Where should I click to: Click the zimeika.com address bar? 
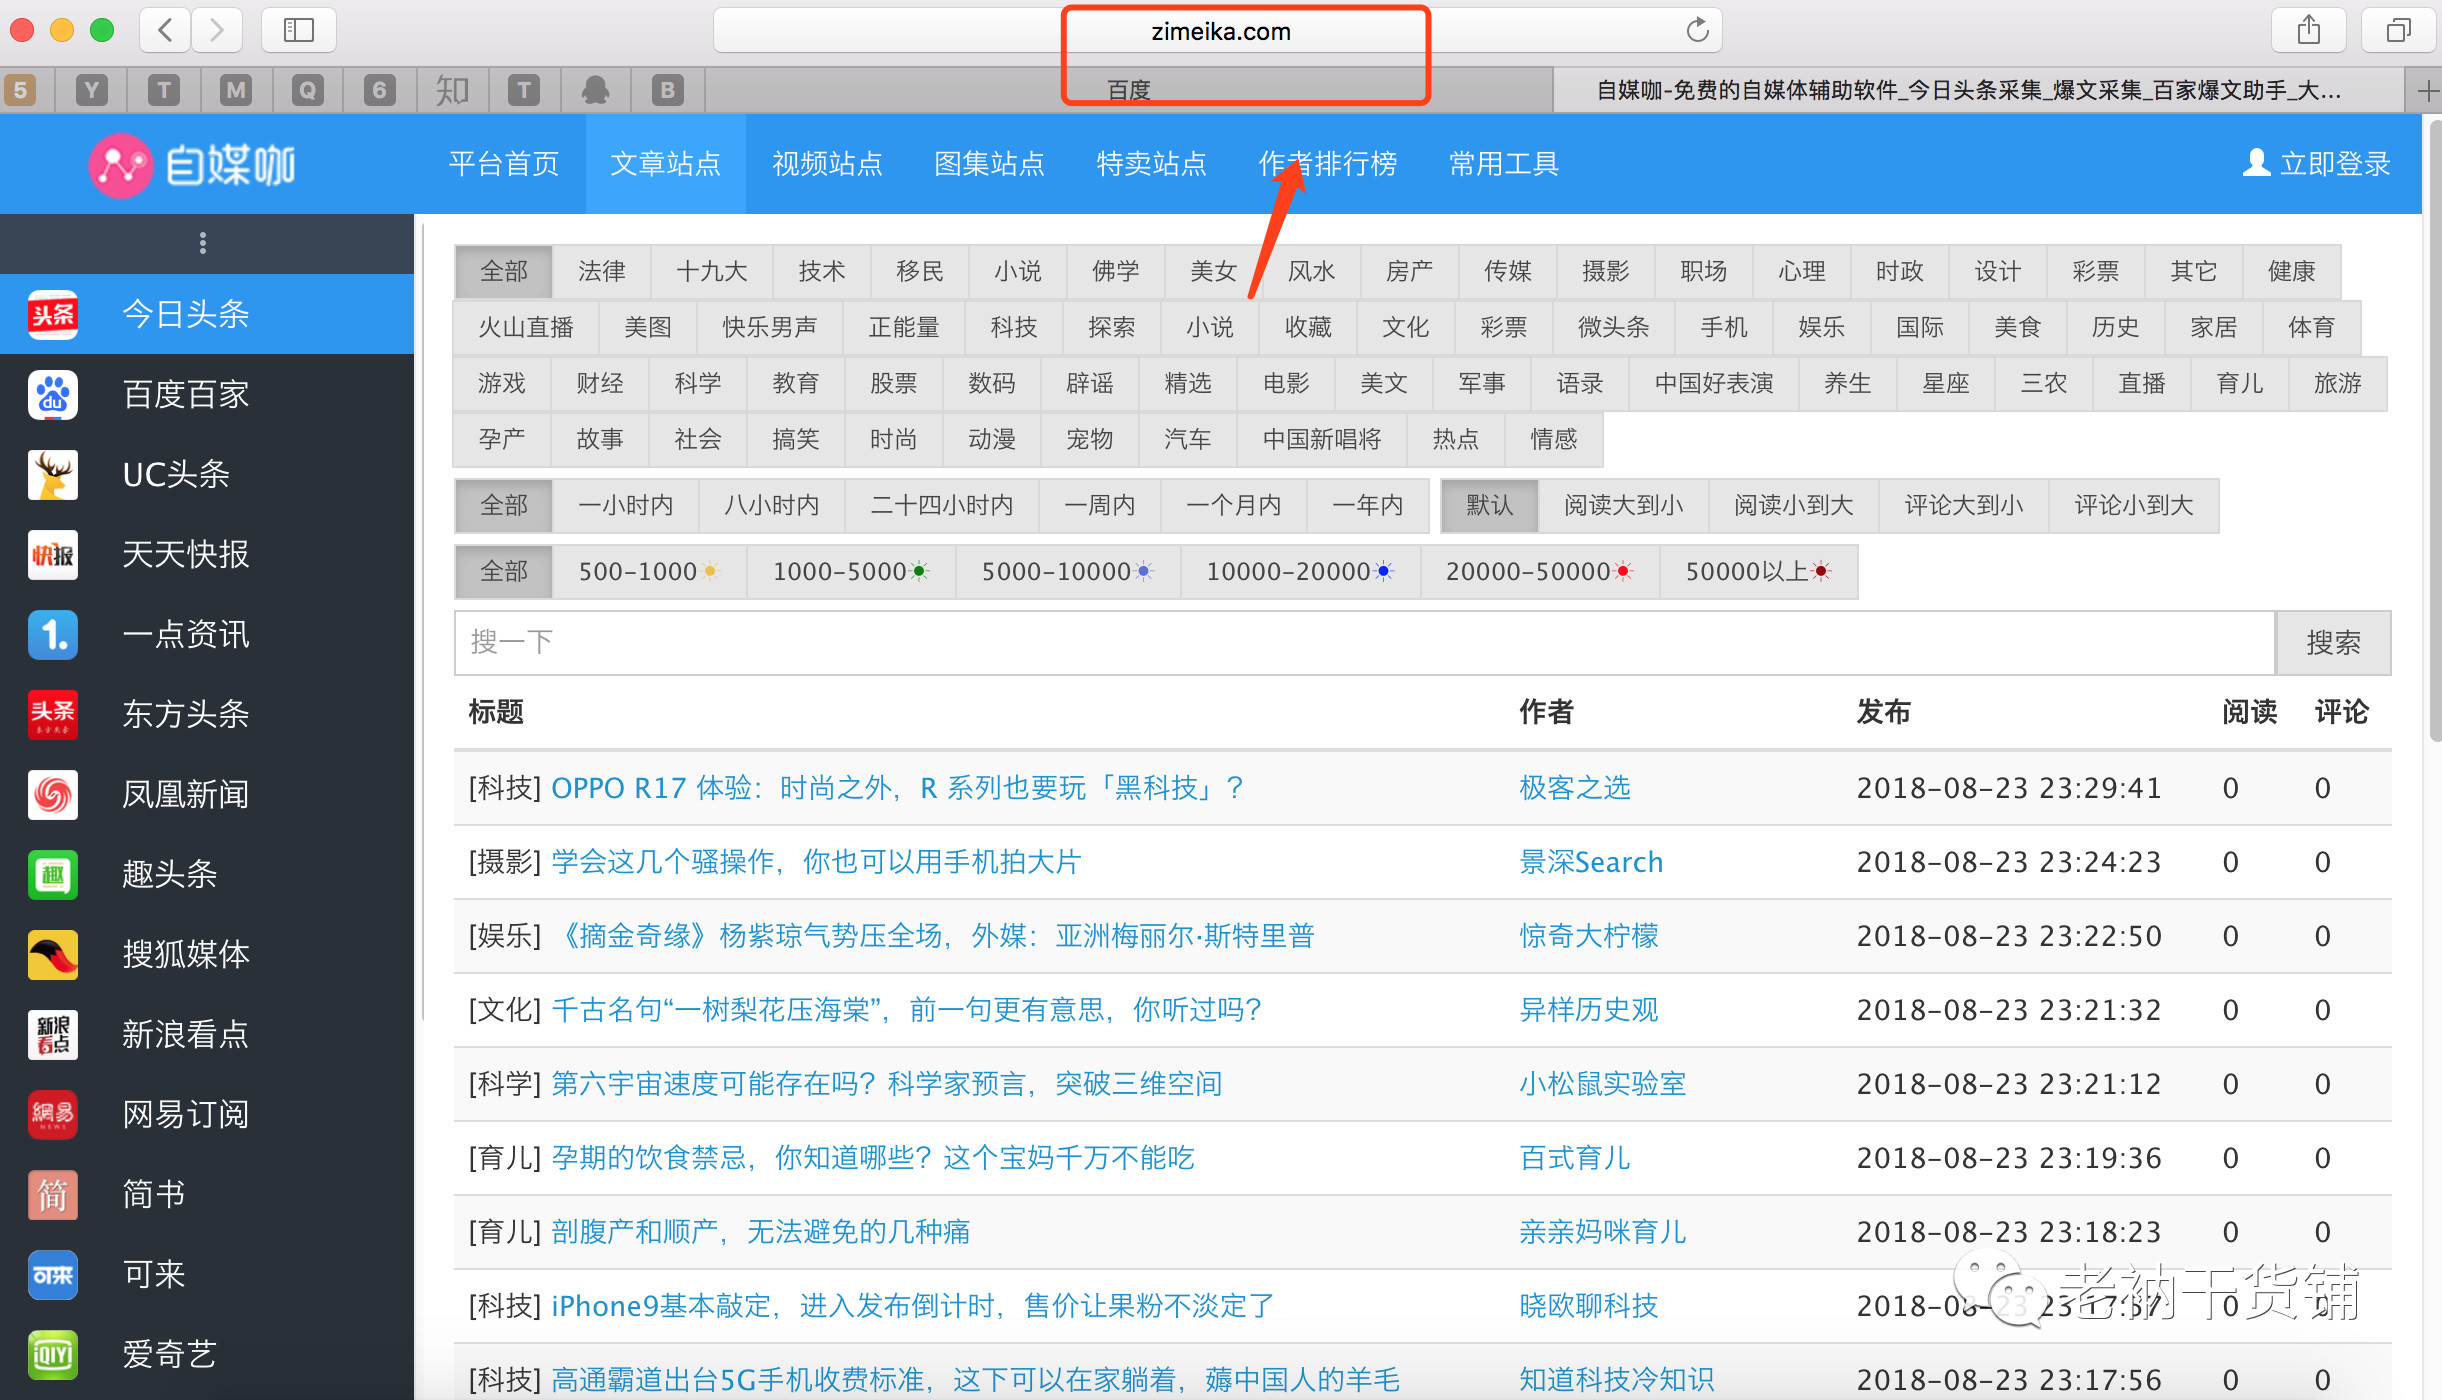pyautogui.click(x=1218, y=31)
